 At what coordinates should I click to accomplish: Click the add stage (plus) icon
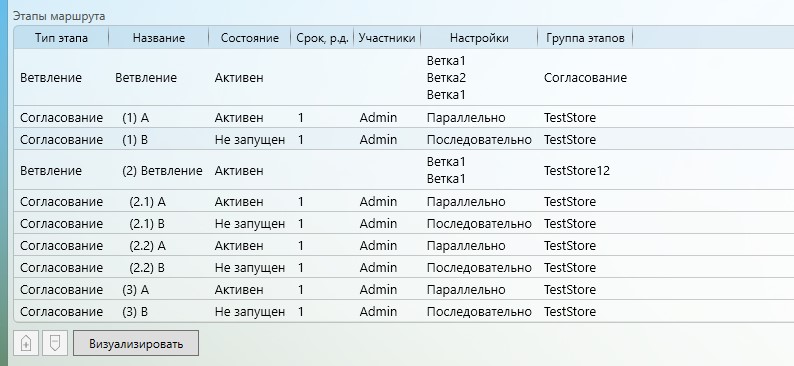tap(26, 343)
